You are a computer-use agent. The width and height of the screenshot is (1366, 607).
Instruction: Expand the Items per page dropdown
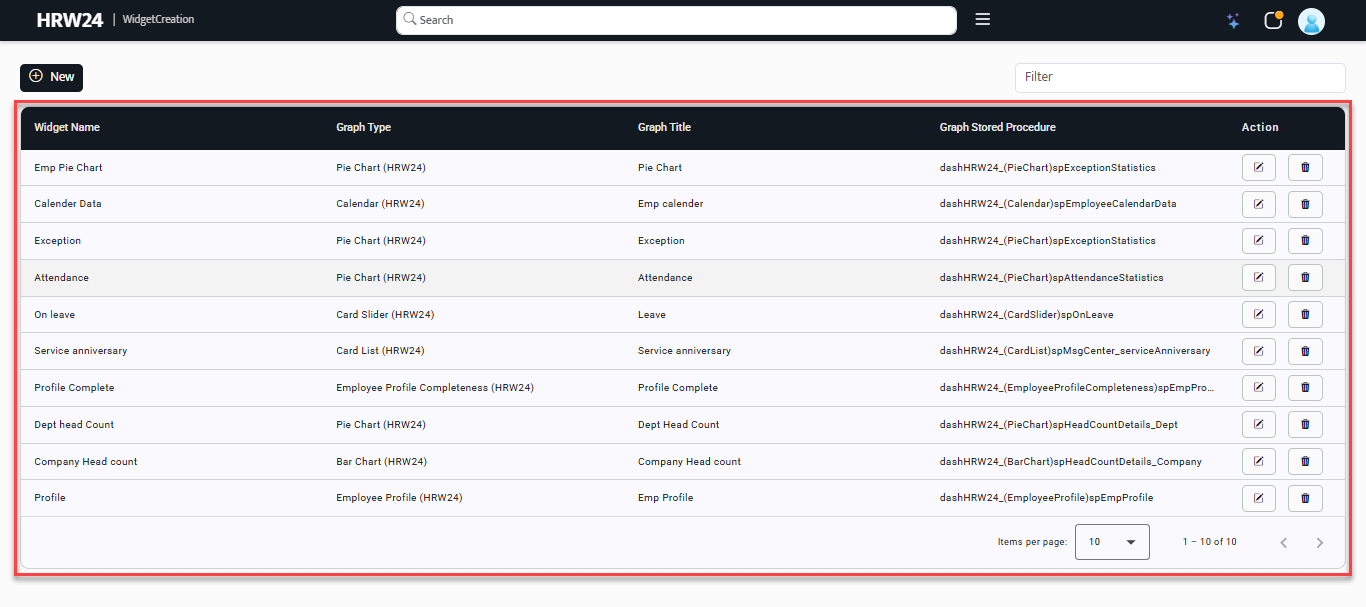click(1112, 542)
